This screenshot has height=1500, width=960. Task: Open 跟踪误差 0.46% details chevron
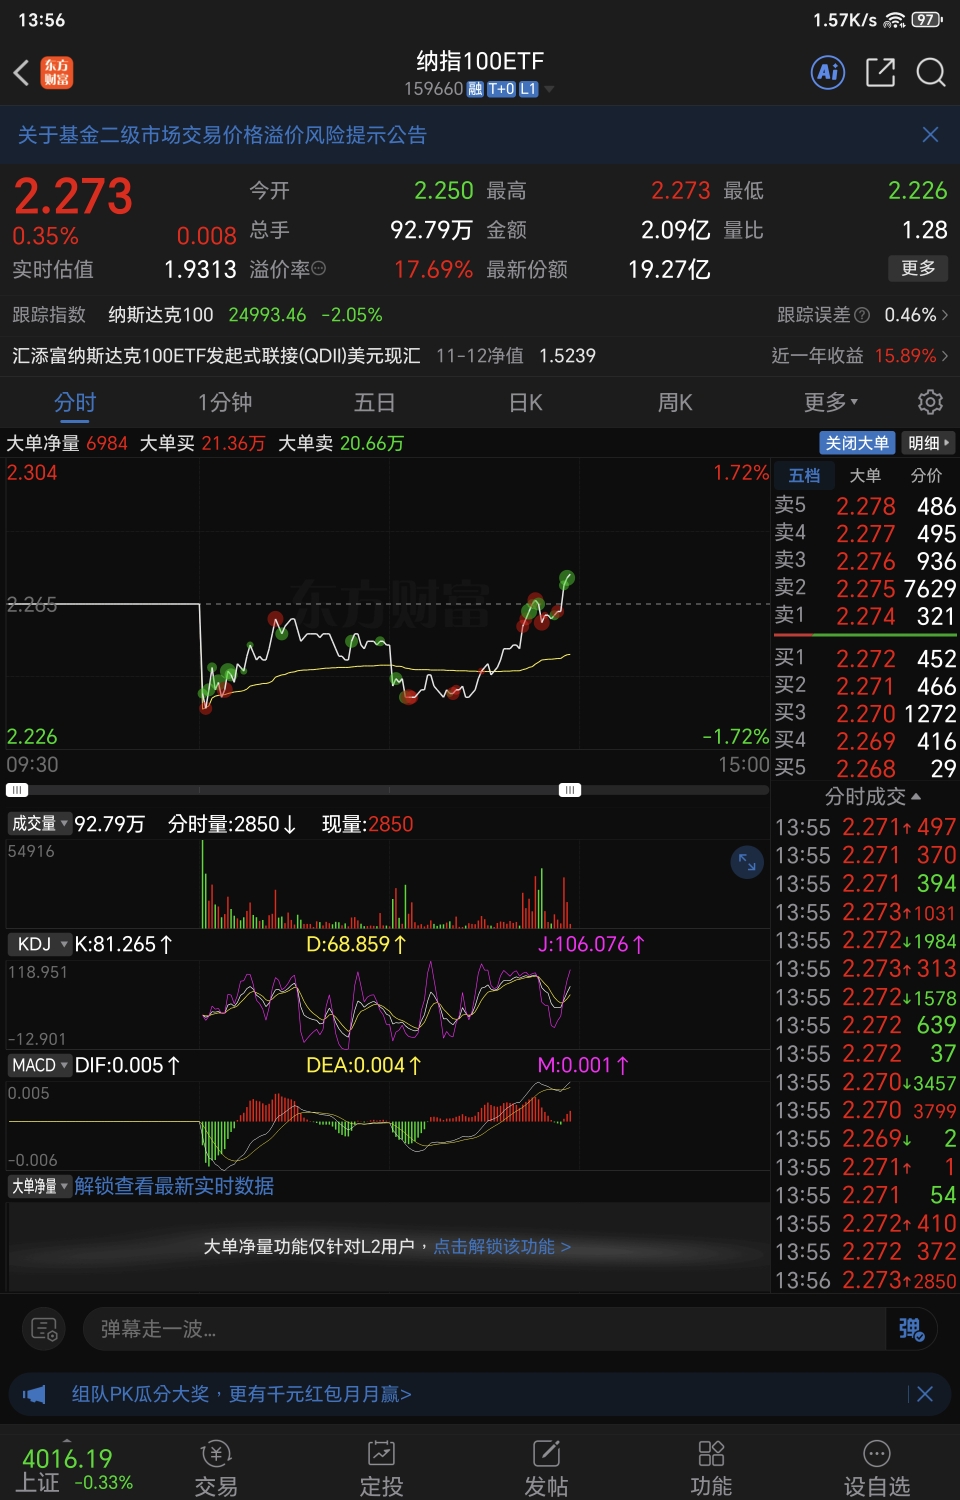tap(945, 315)
